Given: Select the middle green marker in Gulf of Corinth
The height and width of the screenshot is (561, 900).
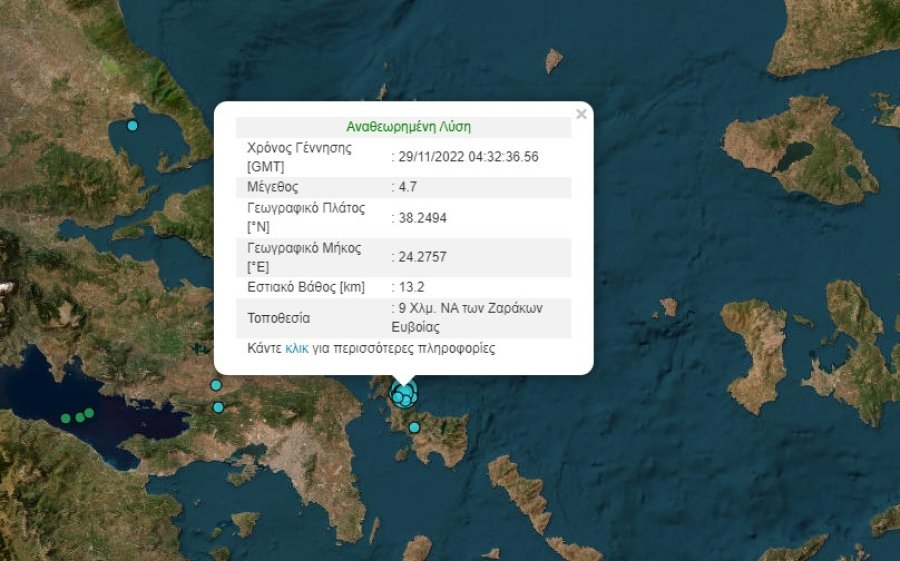Looking at the screenshot, I should [80, 417].
